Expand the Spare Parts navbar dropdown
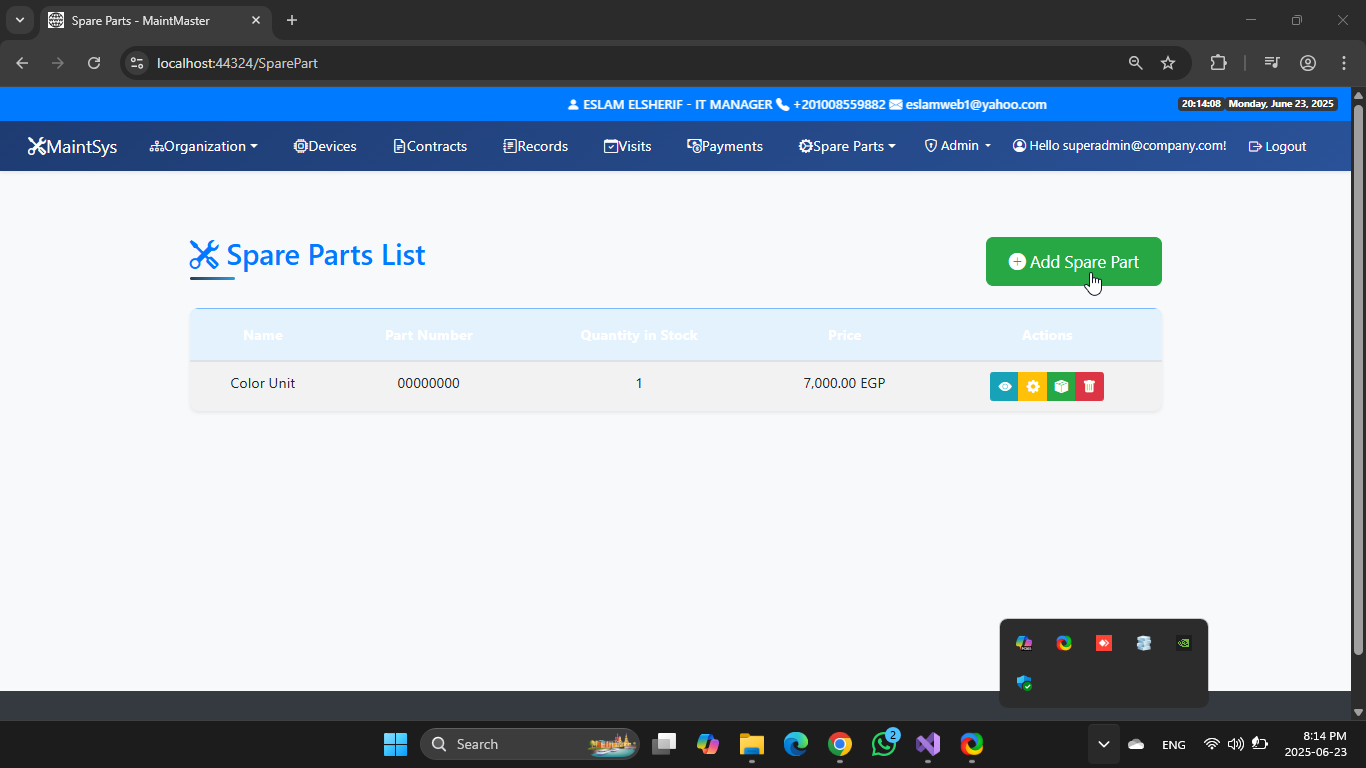Image resolution: width=1366 pixels, height=768 pixels. [847, 146]
